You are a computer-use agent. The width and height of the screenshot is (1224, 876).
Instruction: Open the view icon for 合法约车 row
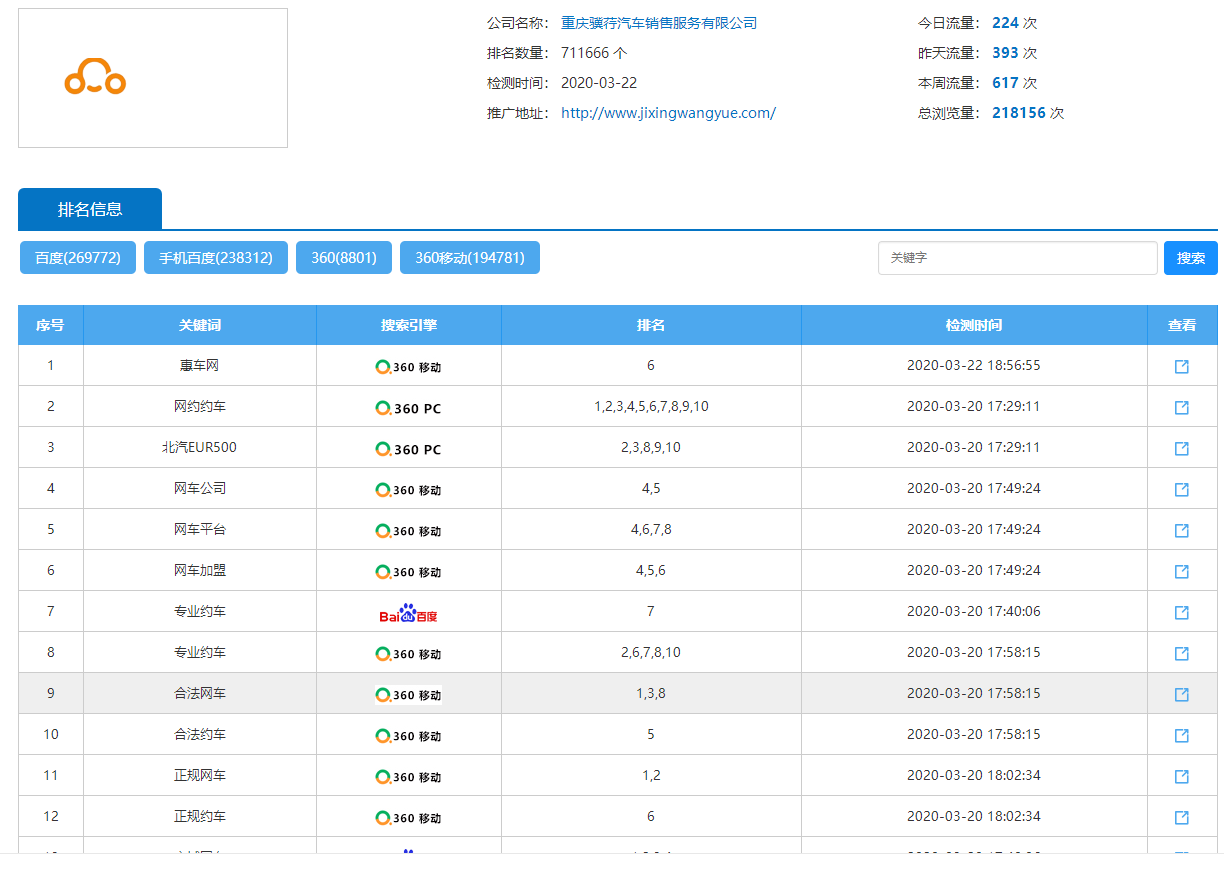point(1182,734)
